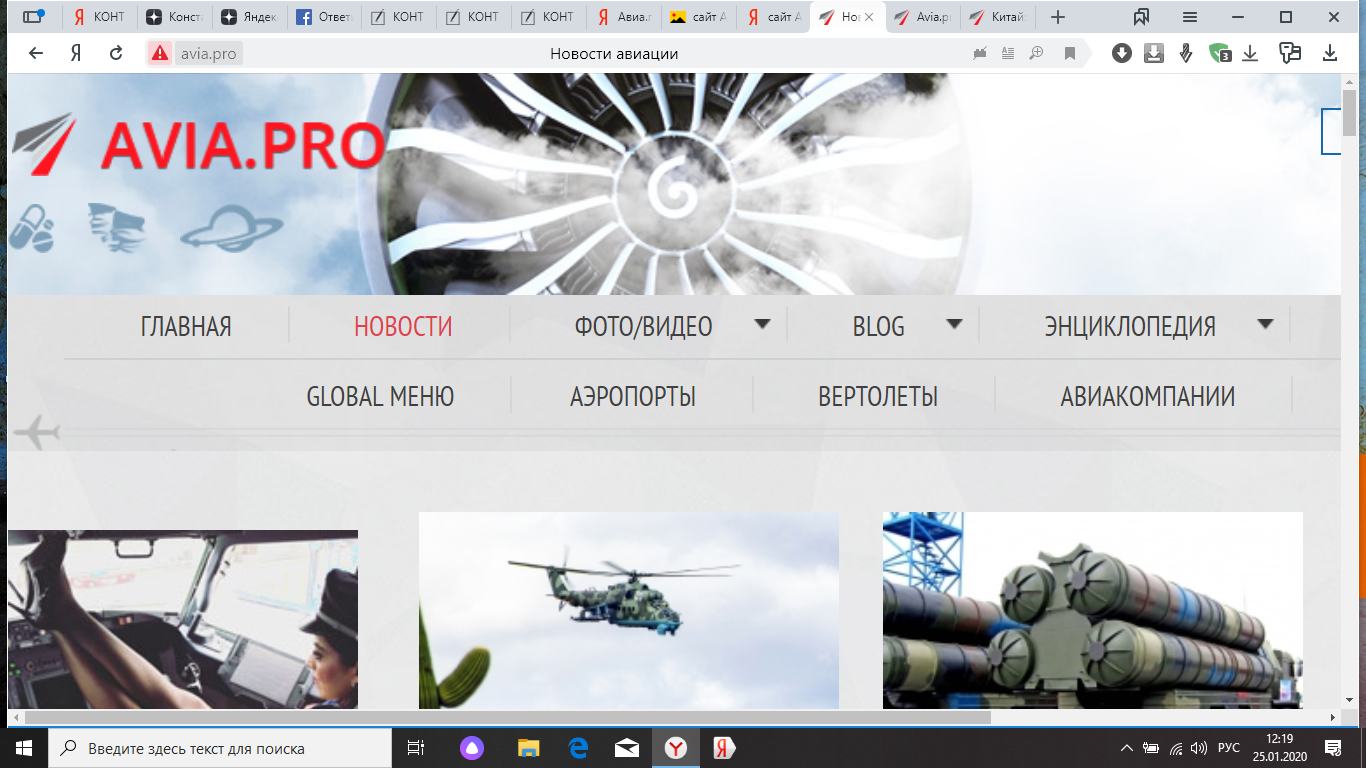This screenshot has width=1366, height=768.
Task: Open the password manager key icon
Action: [x=1290, y=54]
